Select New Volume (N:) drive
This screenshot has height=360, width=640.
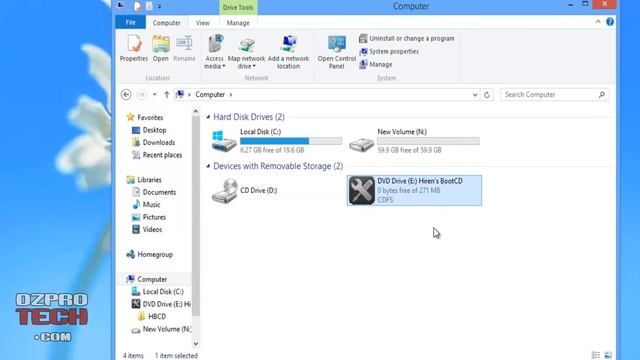tap(414, 141)
